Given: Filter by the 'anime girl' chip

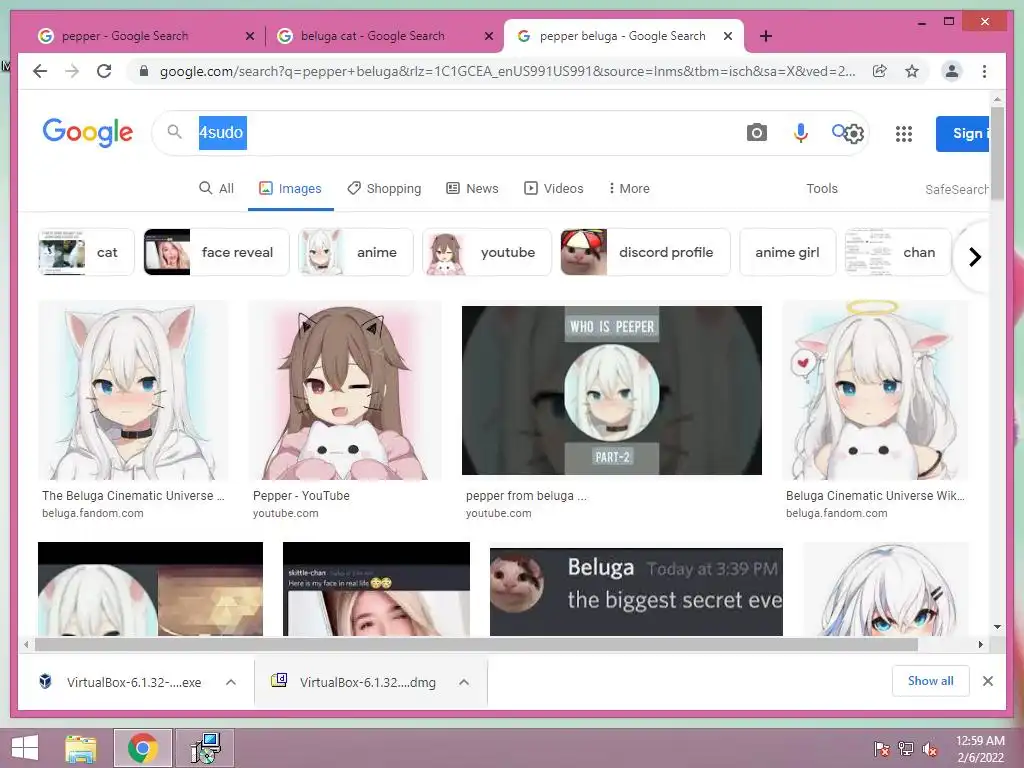Looking at the screenshot, I should point(788,252).
